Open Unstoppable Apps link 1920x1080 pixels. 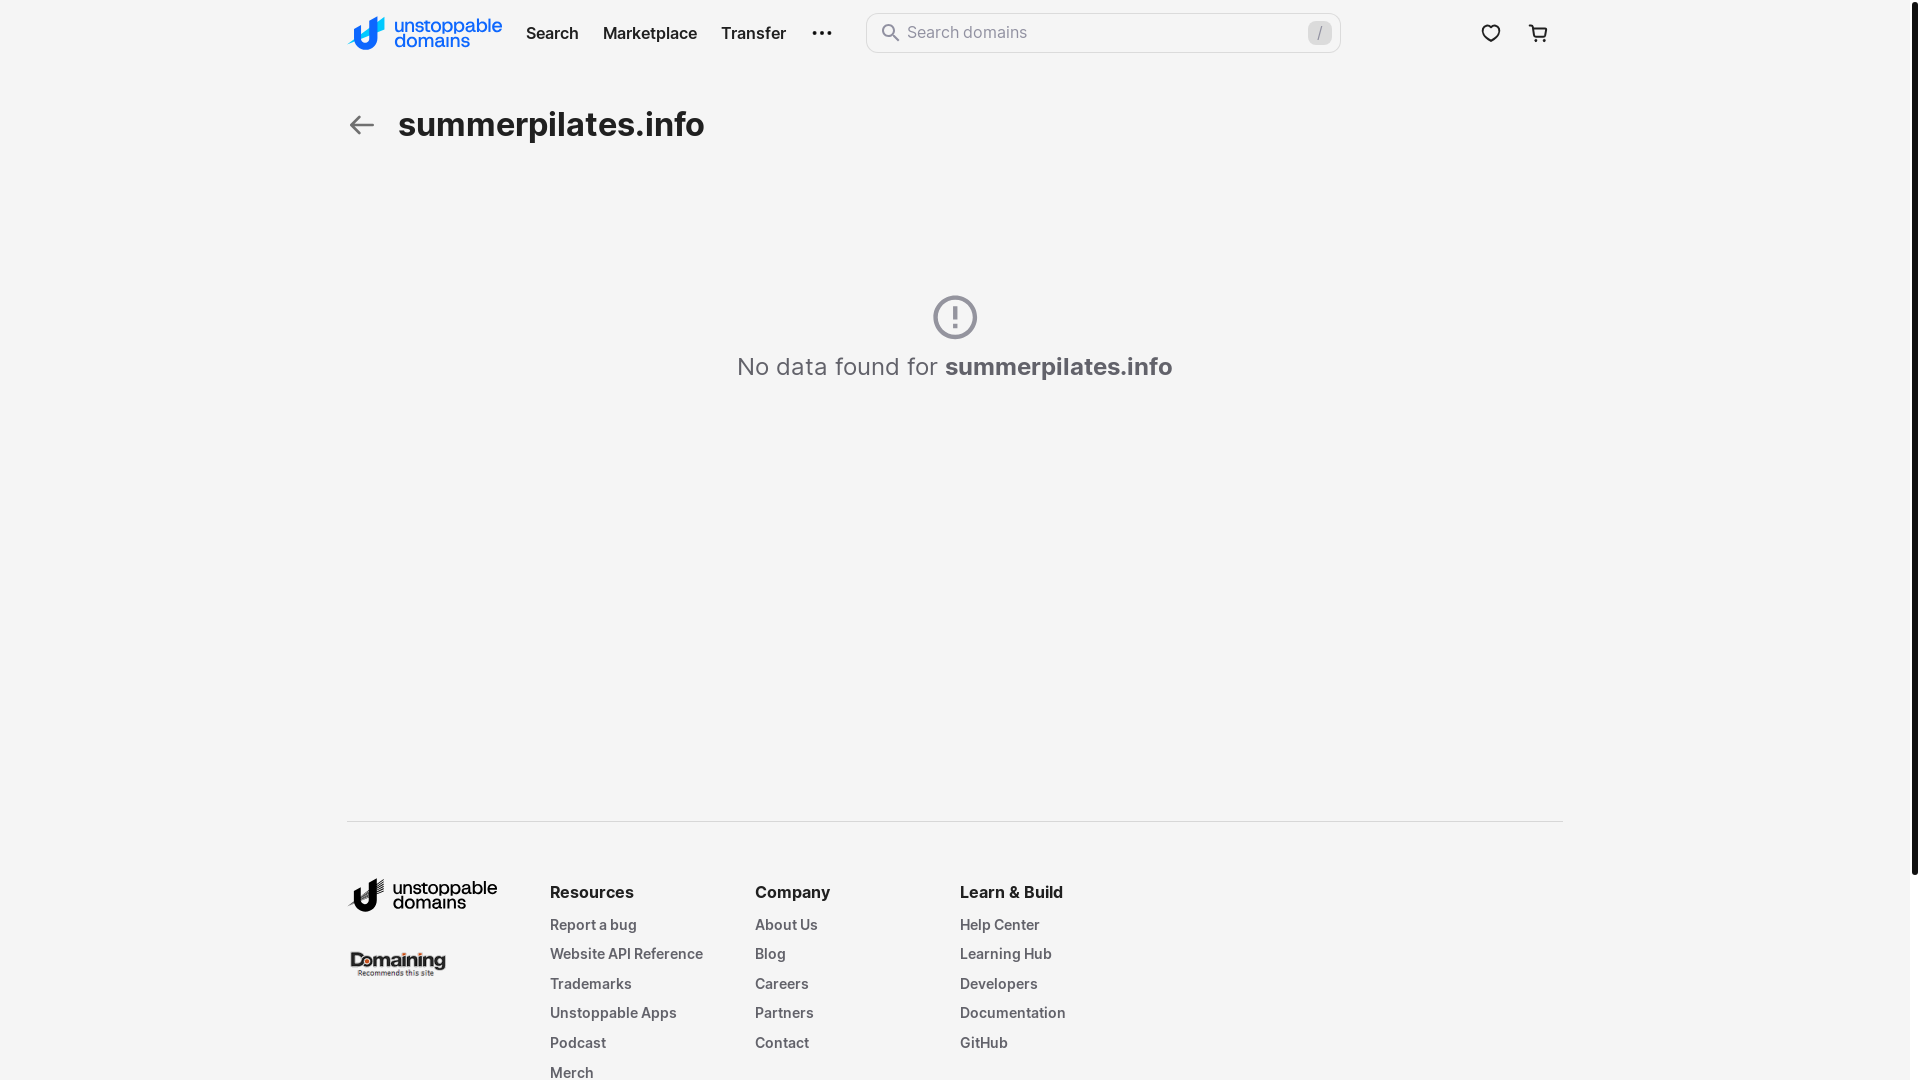[613, 1013]
